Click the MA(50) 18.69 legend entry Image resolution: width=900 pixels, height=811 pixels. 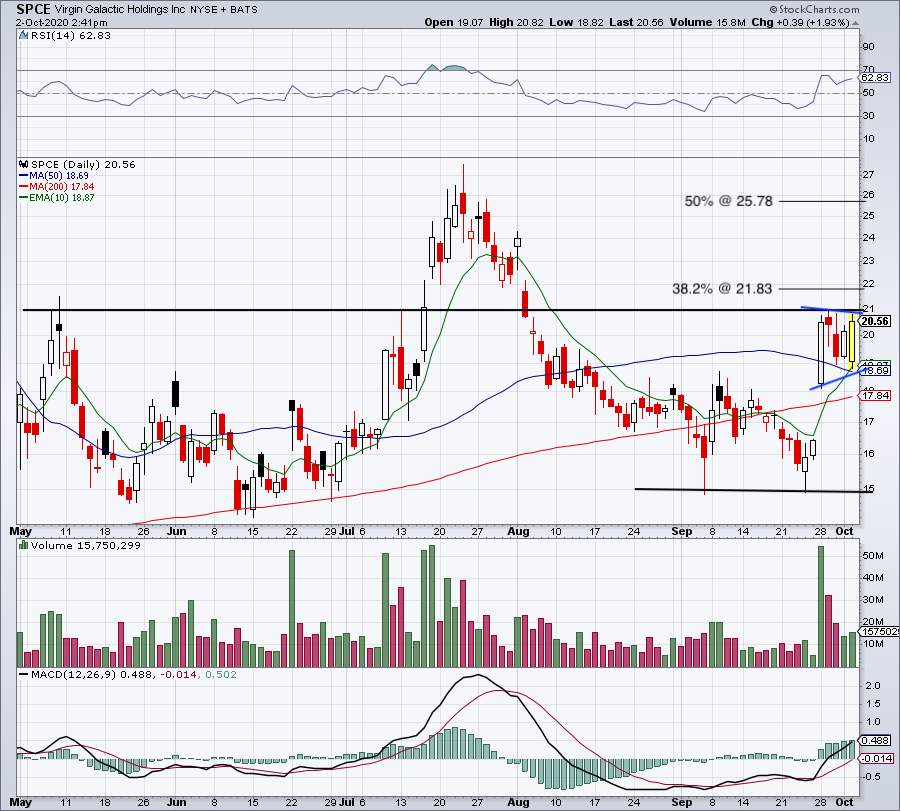point(53,176)
